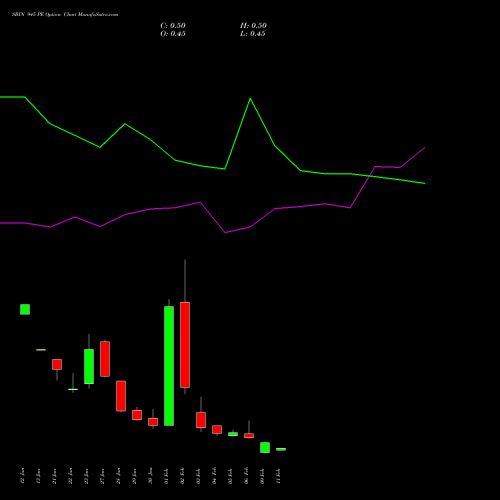Select the open value O: 0.45
The height and width of the screenshot is (500, 500).
coord(173,34)
